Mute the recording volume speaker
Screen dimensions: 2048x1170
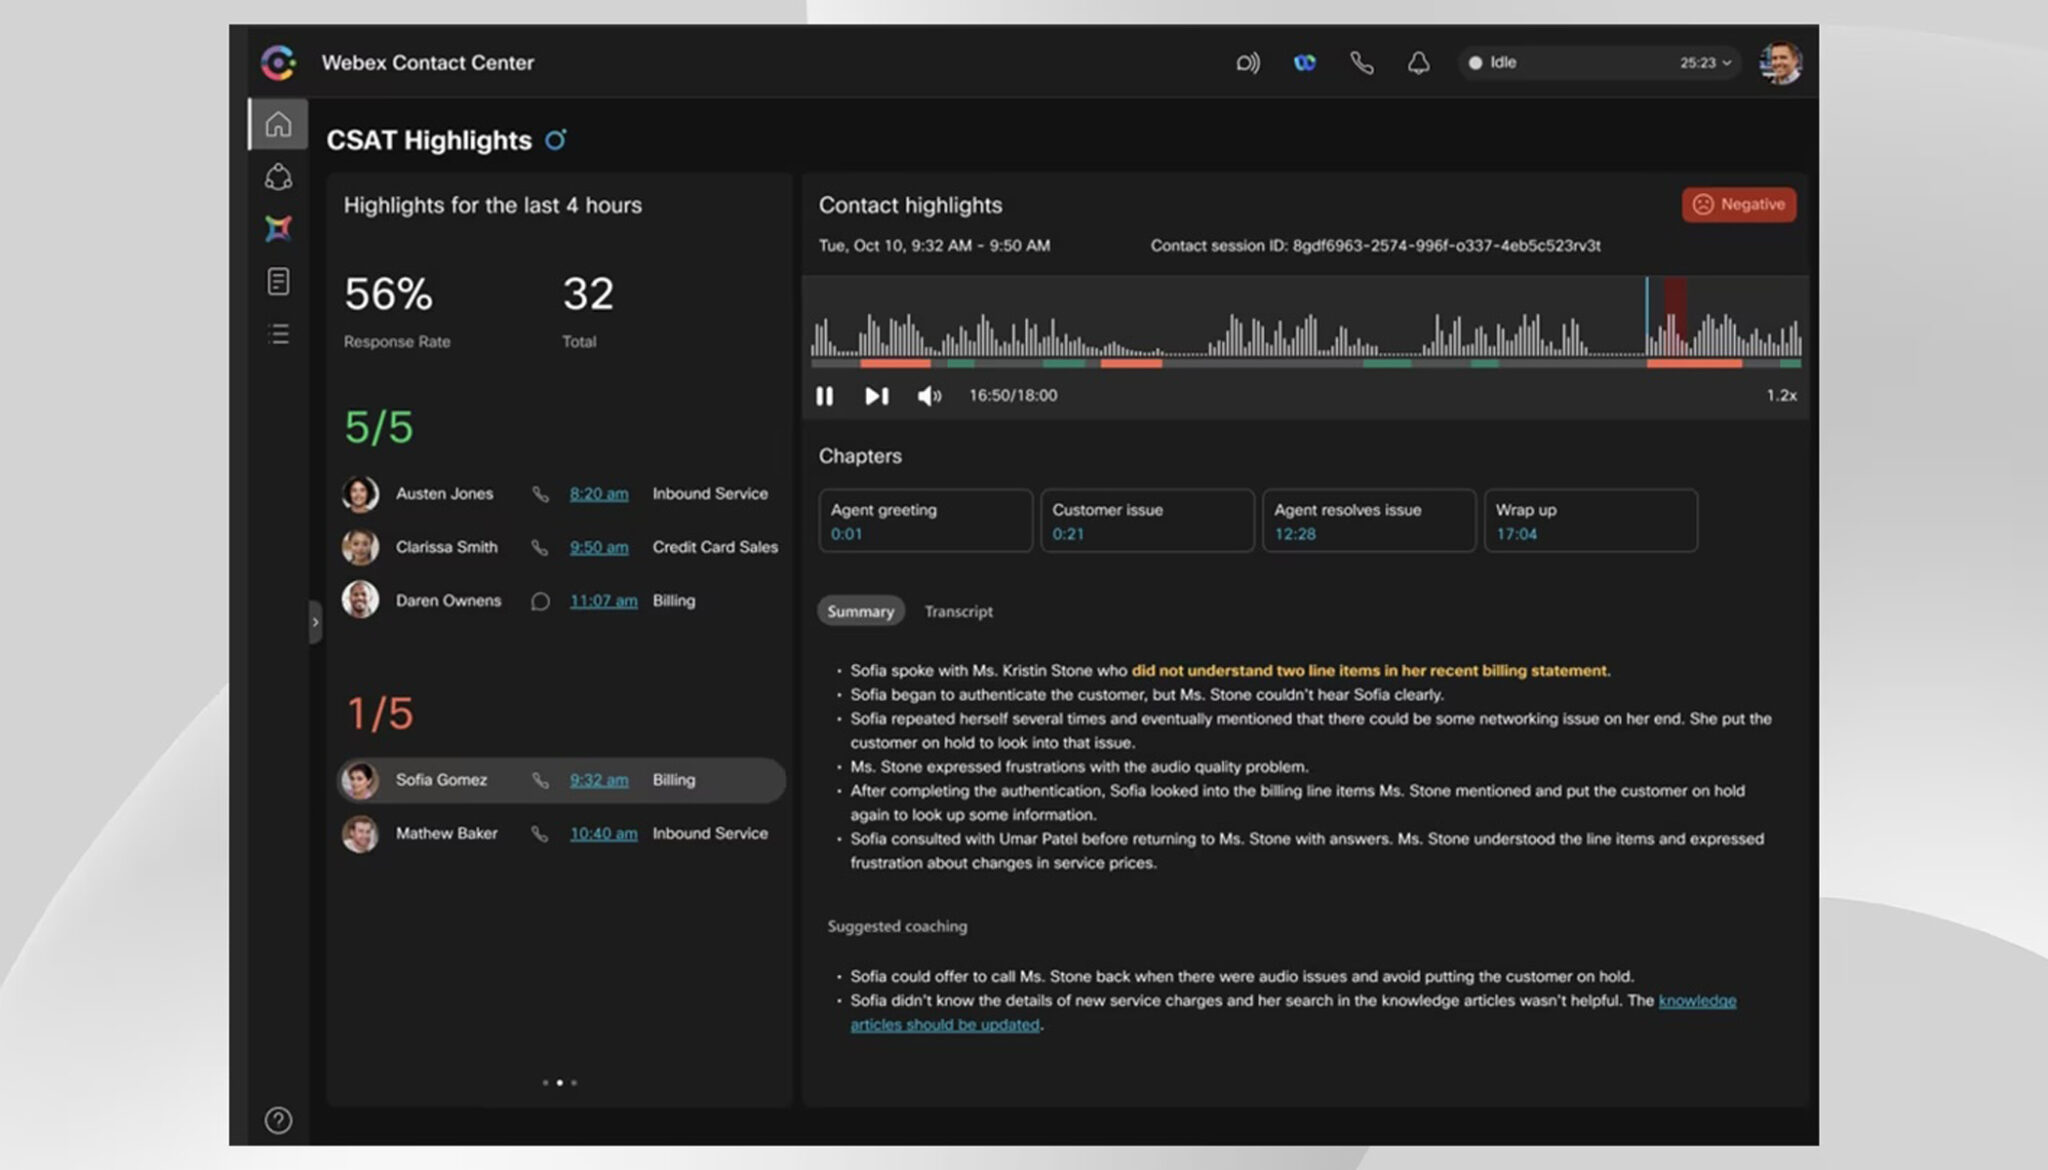[x=929, y=396]
